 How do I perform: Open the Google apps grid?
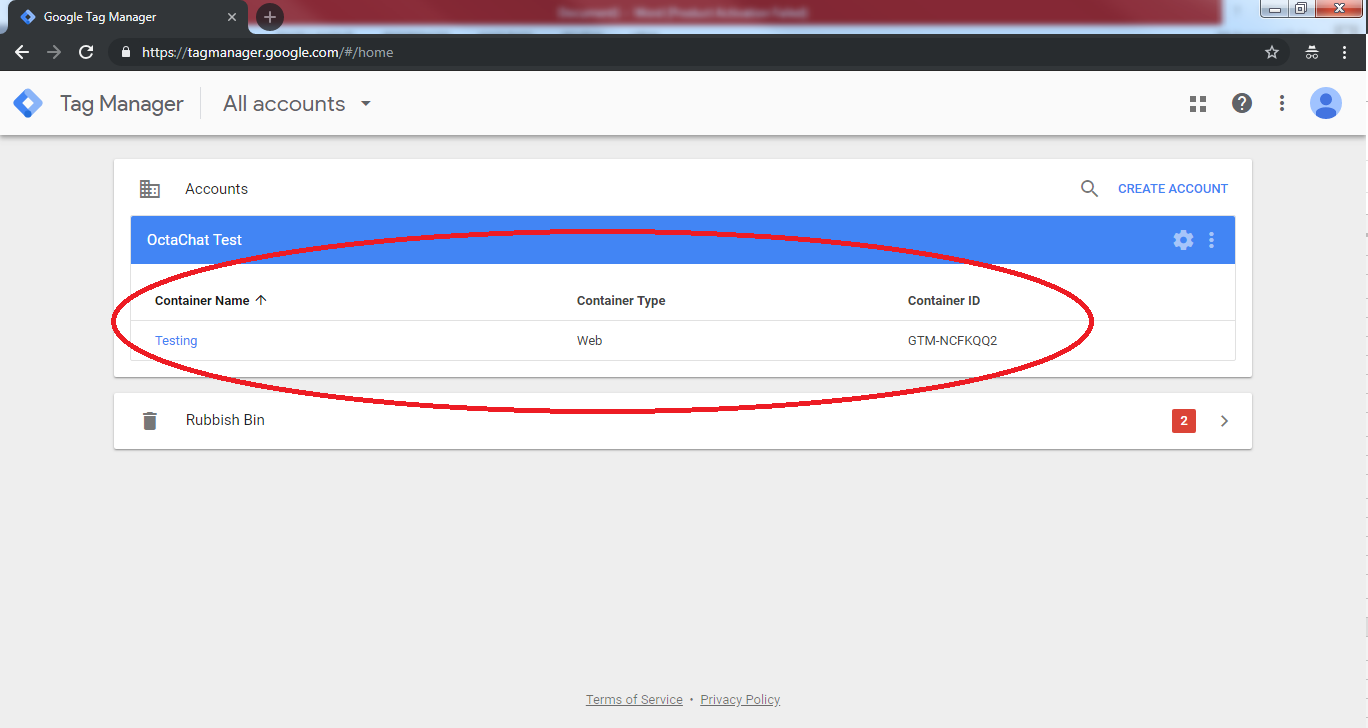click(1198, 103)
